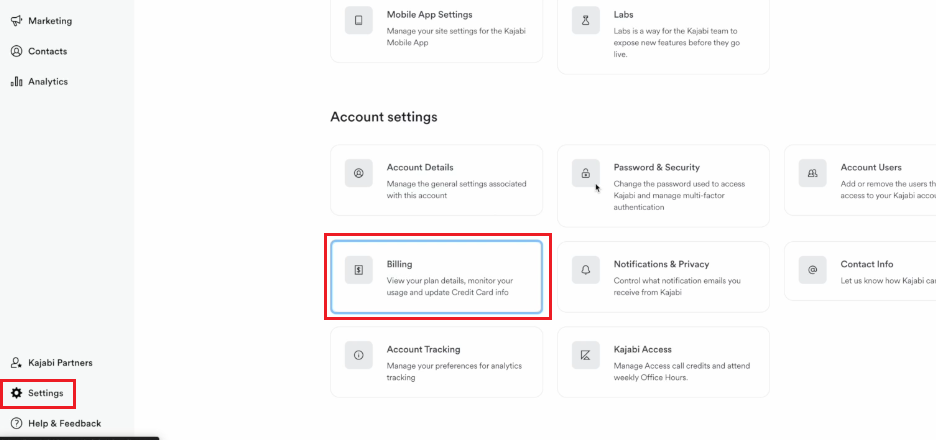Click the Mobile App Settings phone icon

coord(359,20)
